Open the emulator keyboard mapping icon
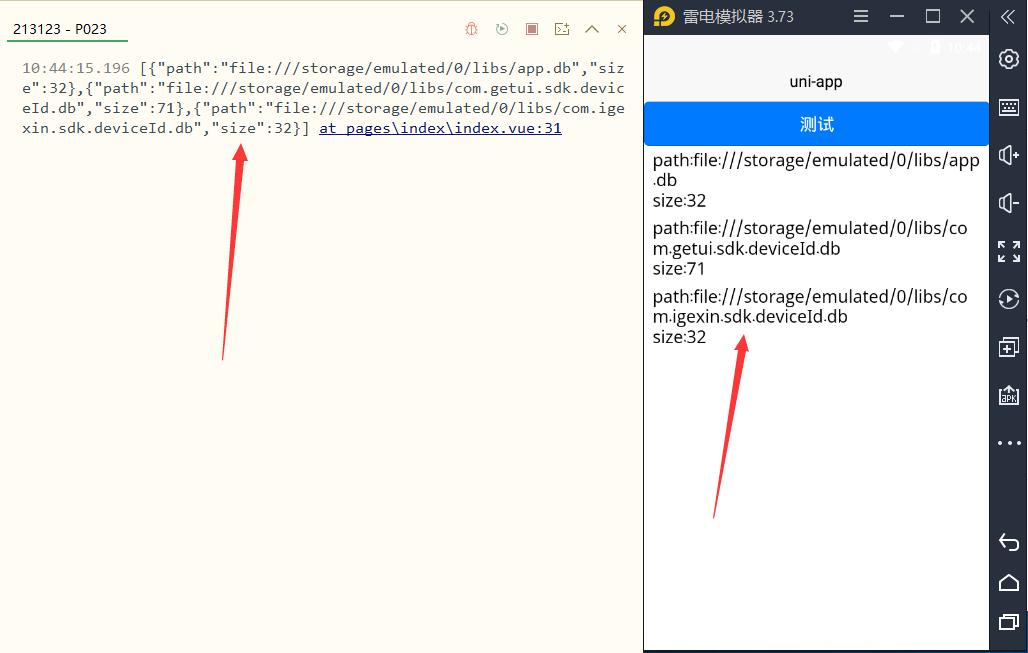The width and height of the screenshot is (1028, 653). 1009,107
